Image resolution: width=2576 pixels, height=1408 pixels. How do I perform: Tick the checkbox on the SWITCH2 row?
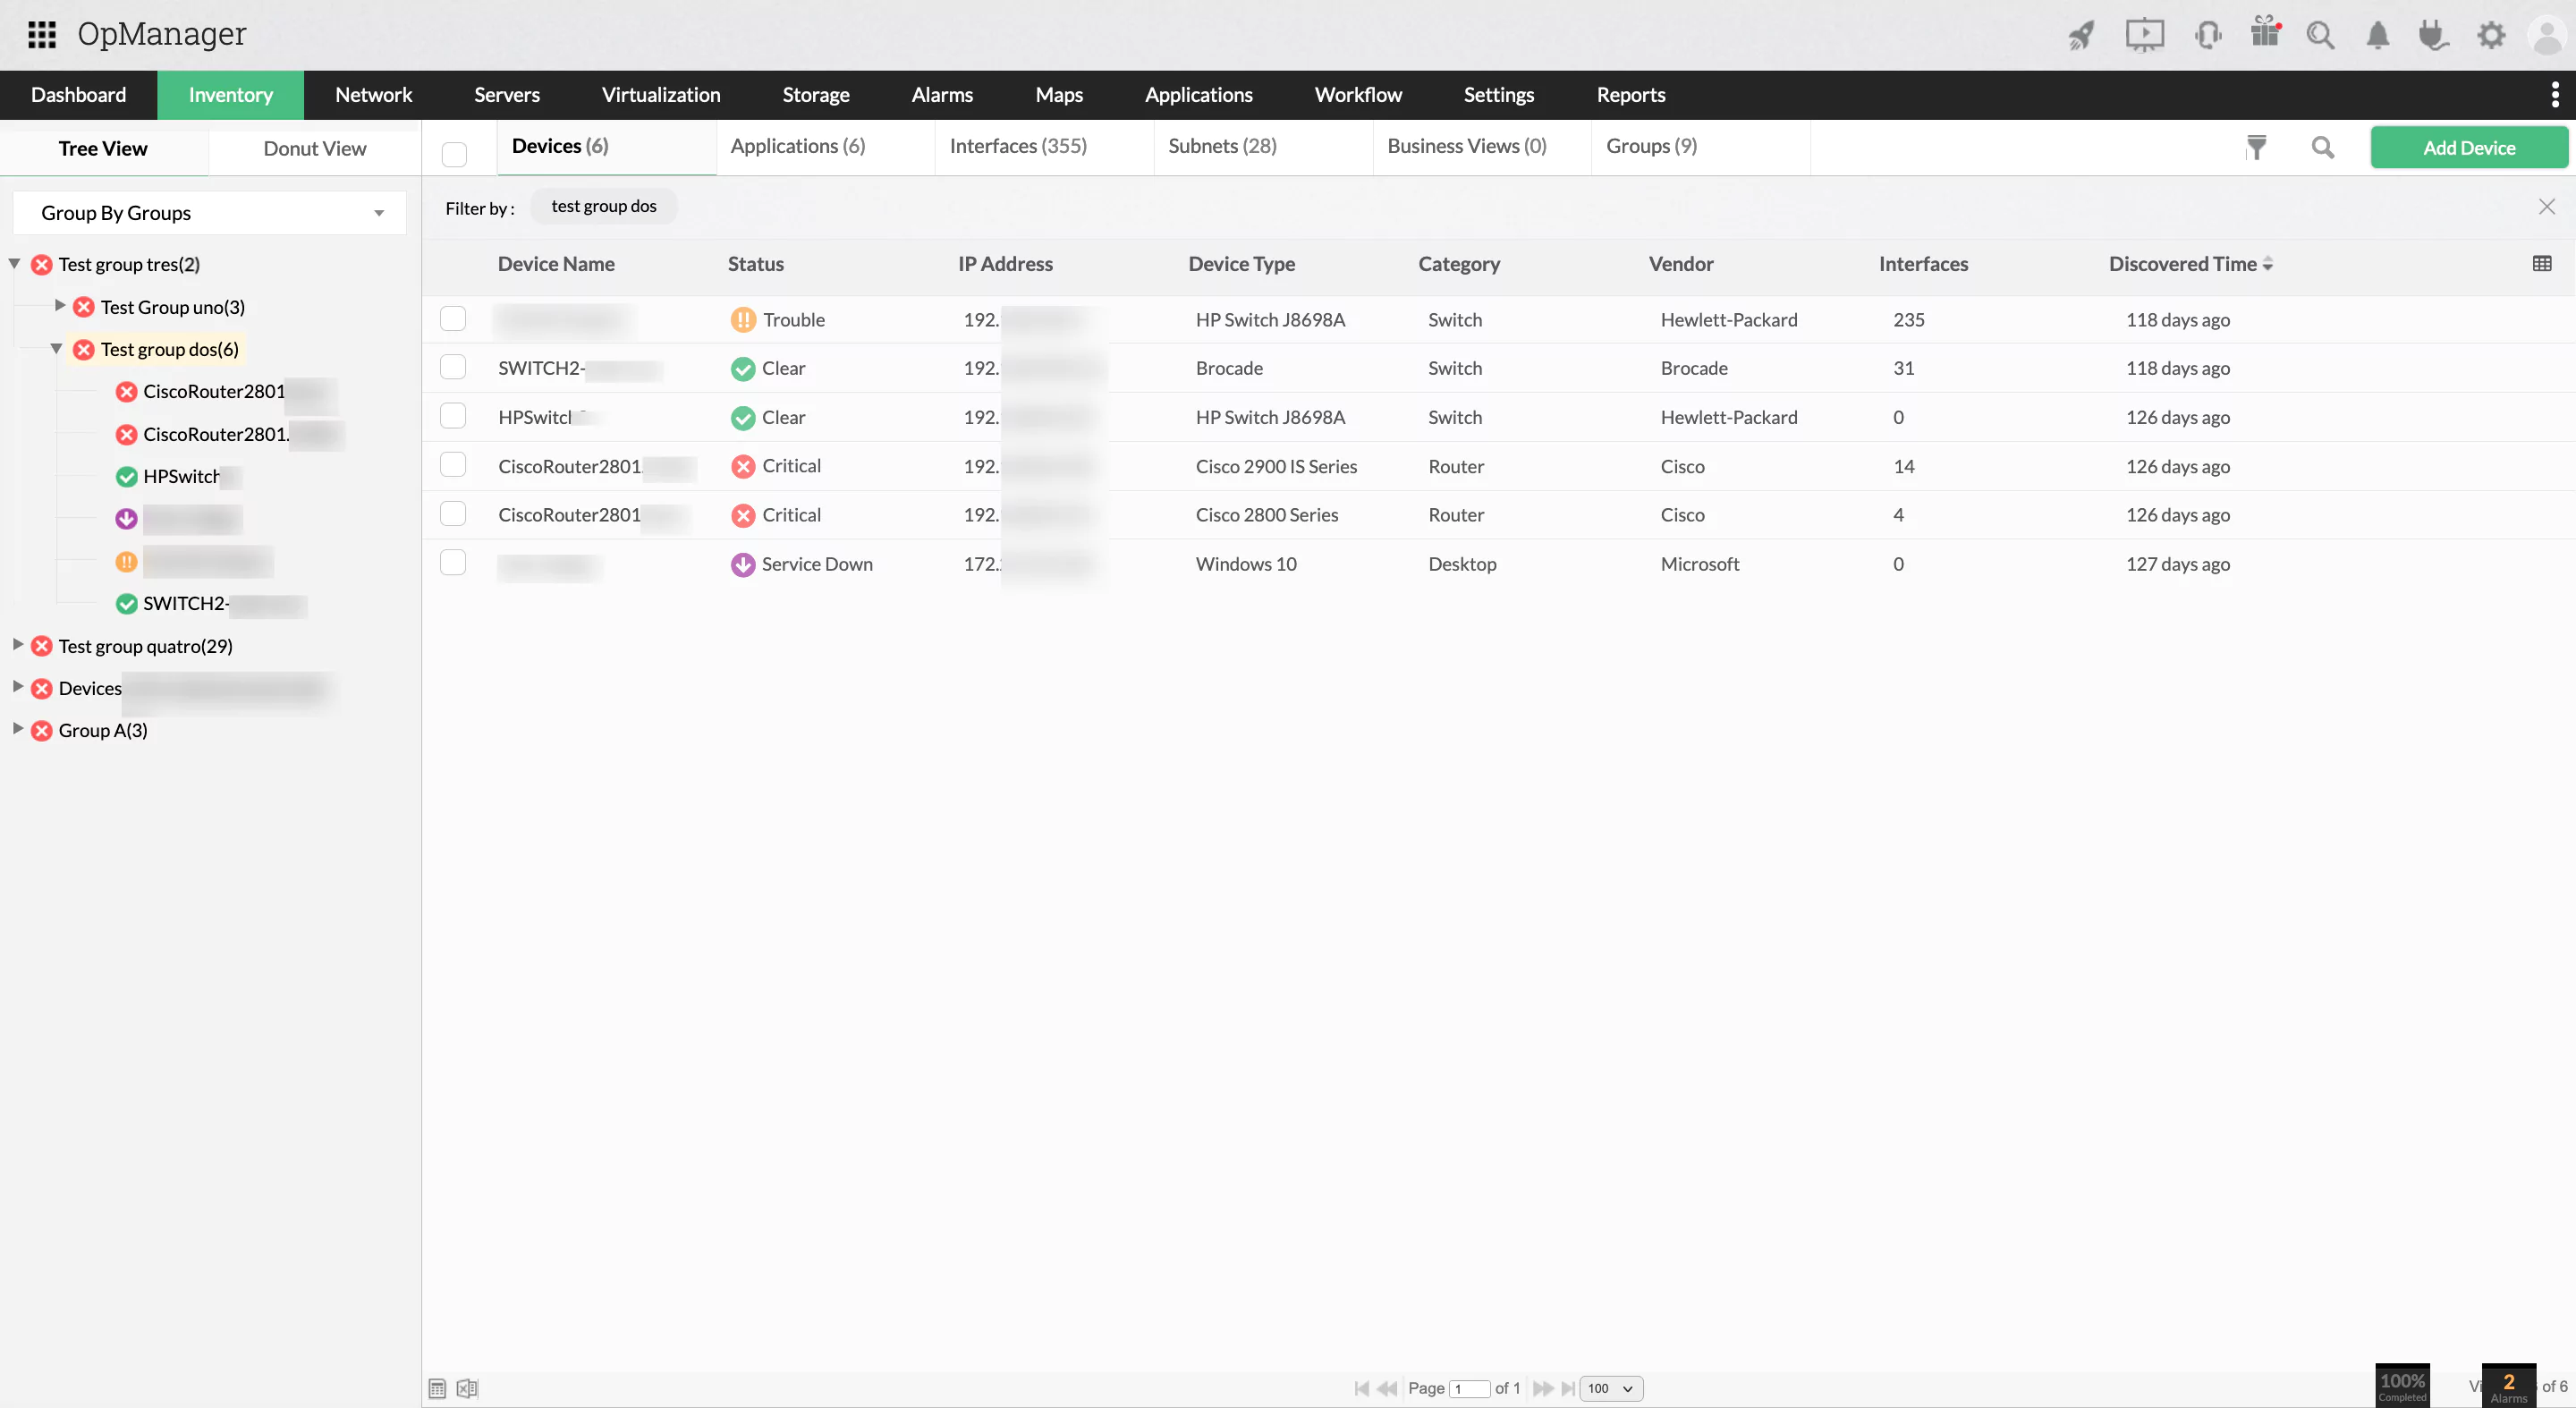[x=453, y=366]
